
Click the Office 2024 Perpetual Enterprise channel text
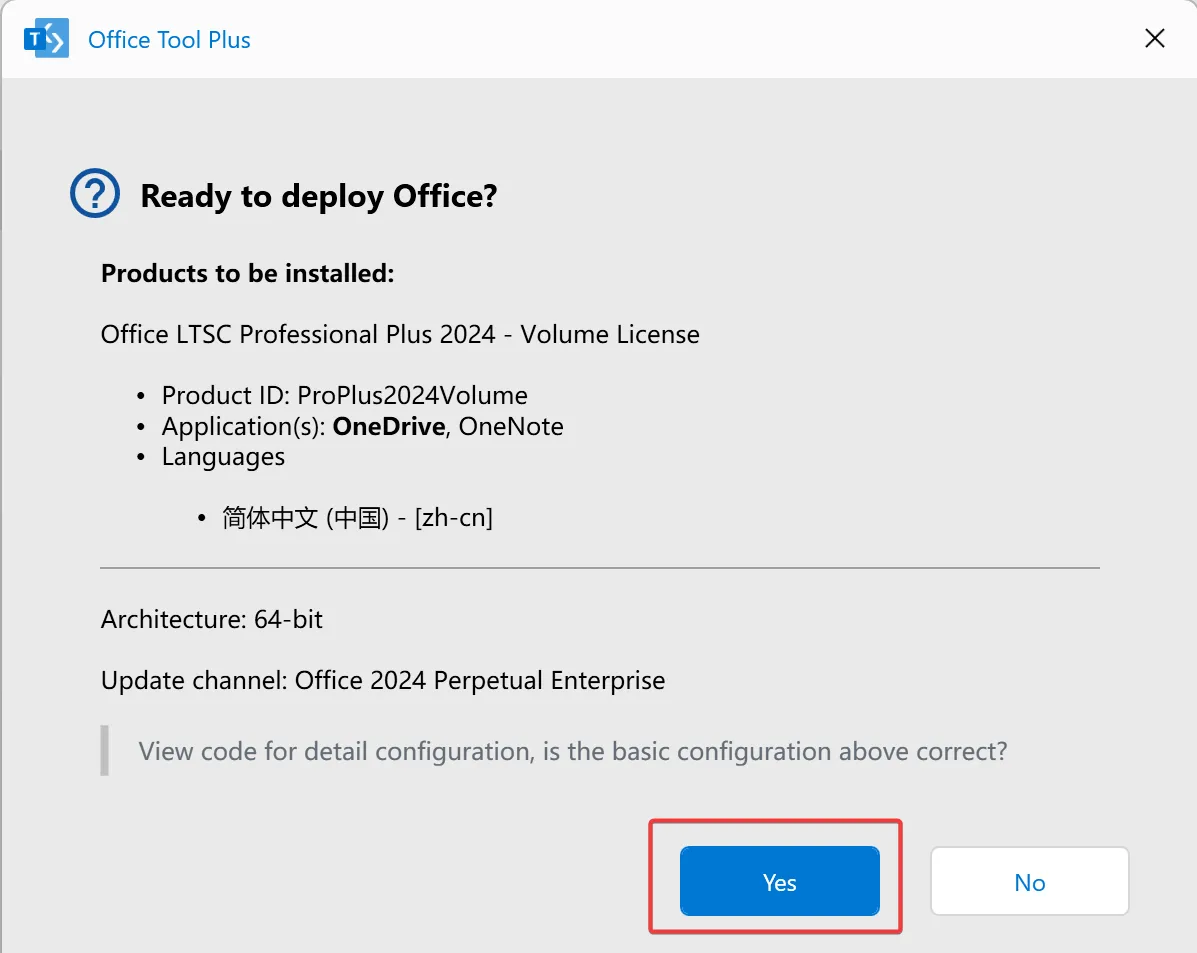pos(479,680)
